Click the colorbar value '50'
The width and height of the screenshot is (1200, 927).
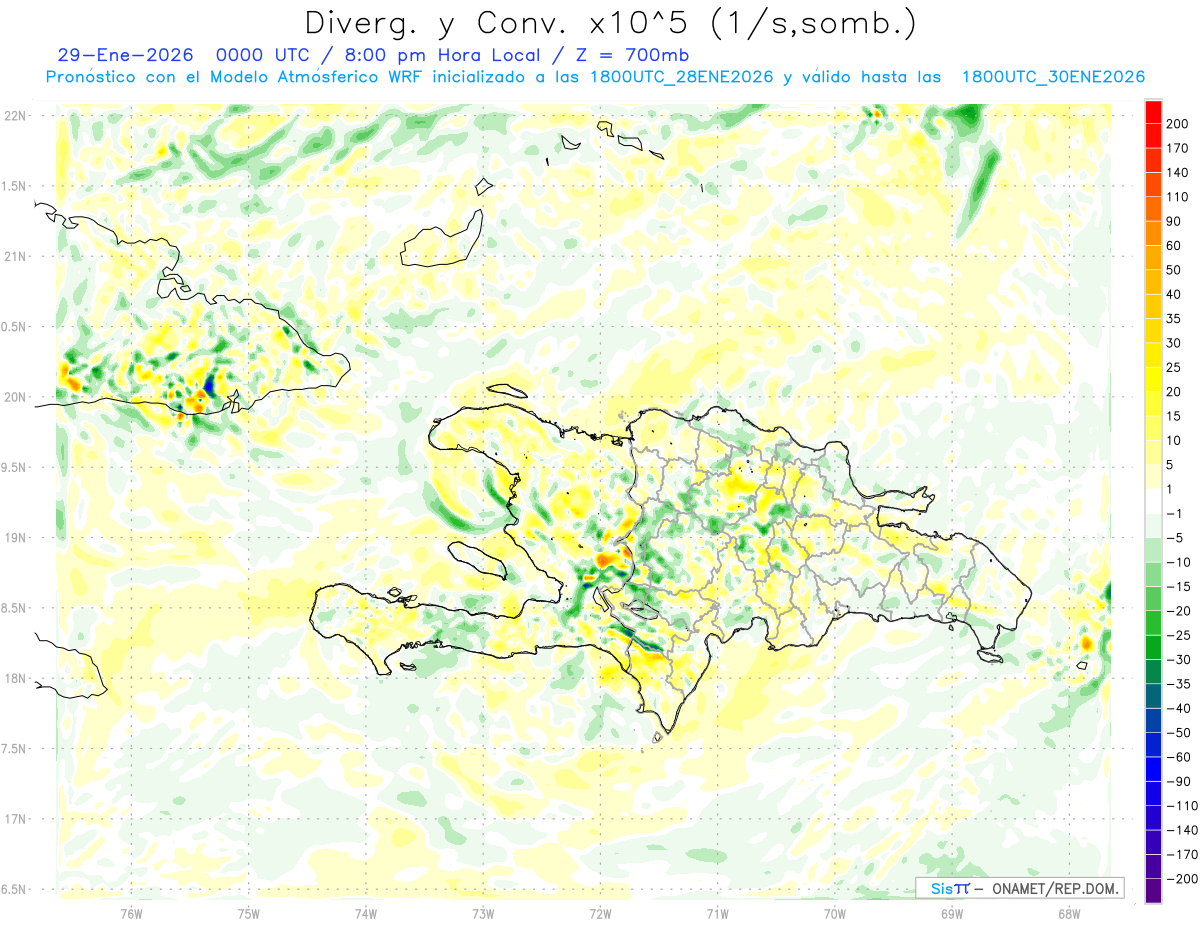click(1174, 270)
